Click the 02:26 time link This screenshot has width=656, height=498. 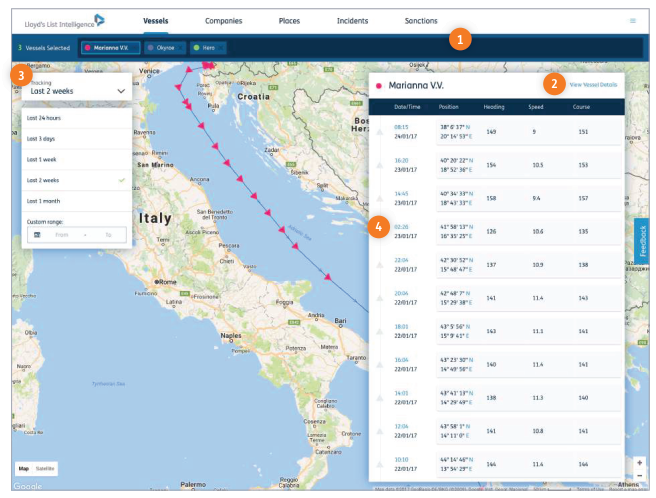pyautogui.click(x=401, y=227)
